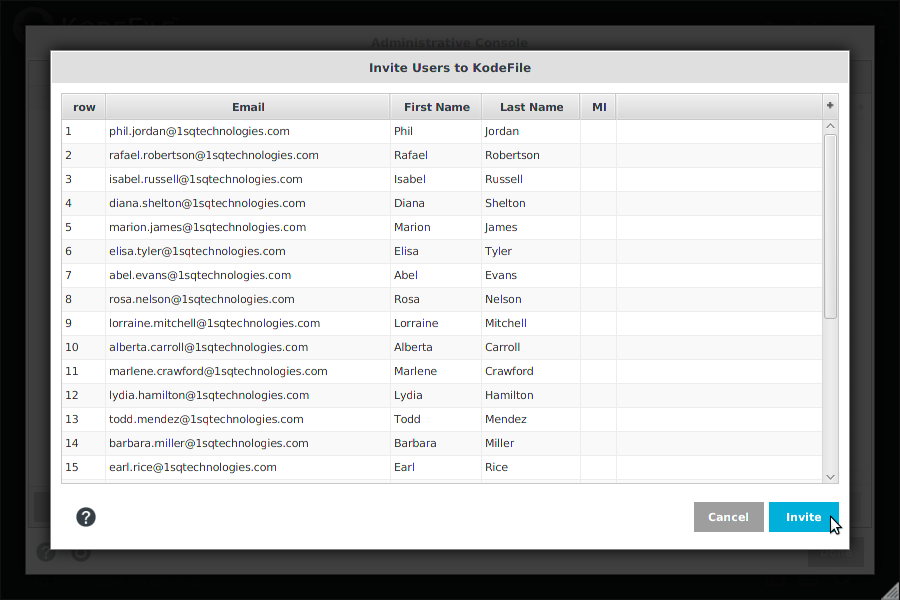Click row number 8 cell
Image resolution: width=900 pixels, height=600 pixels.
click(x=84, y=300)
